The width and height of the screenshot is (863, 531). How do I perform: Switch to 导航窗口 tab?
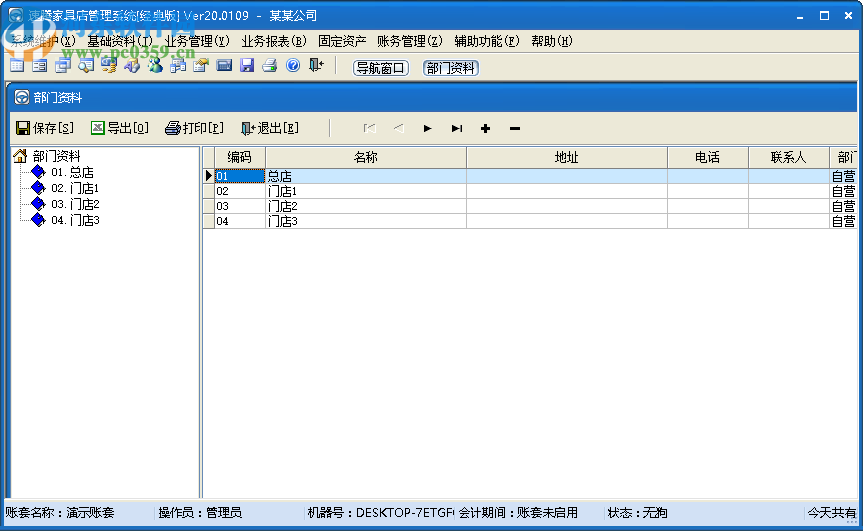(381, 68)
